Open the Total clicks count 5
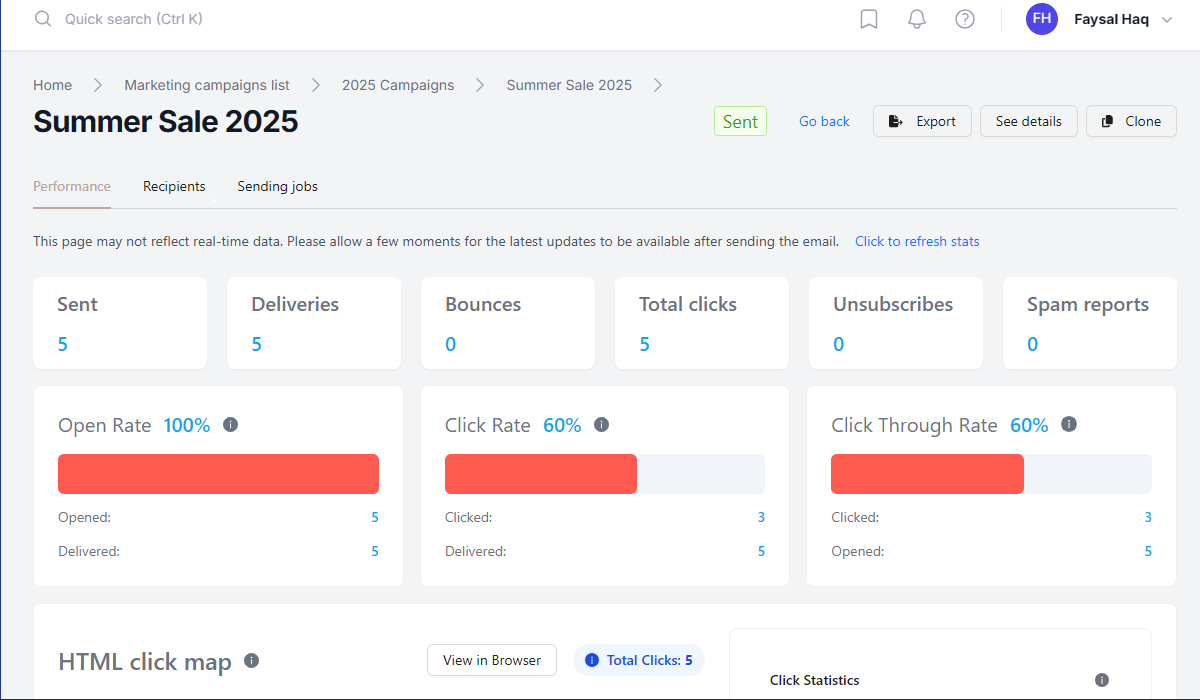The image size is (1200, 700). 644,344
